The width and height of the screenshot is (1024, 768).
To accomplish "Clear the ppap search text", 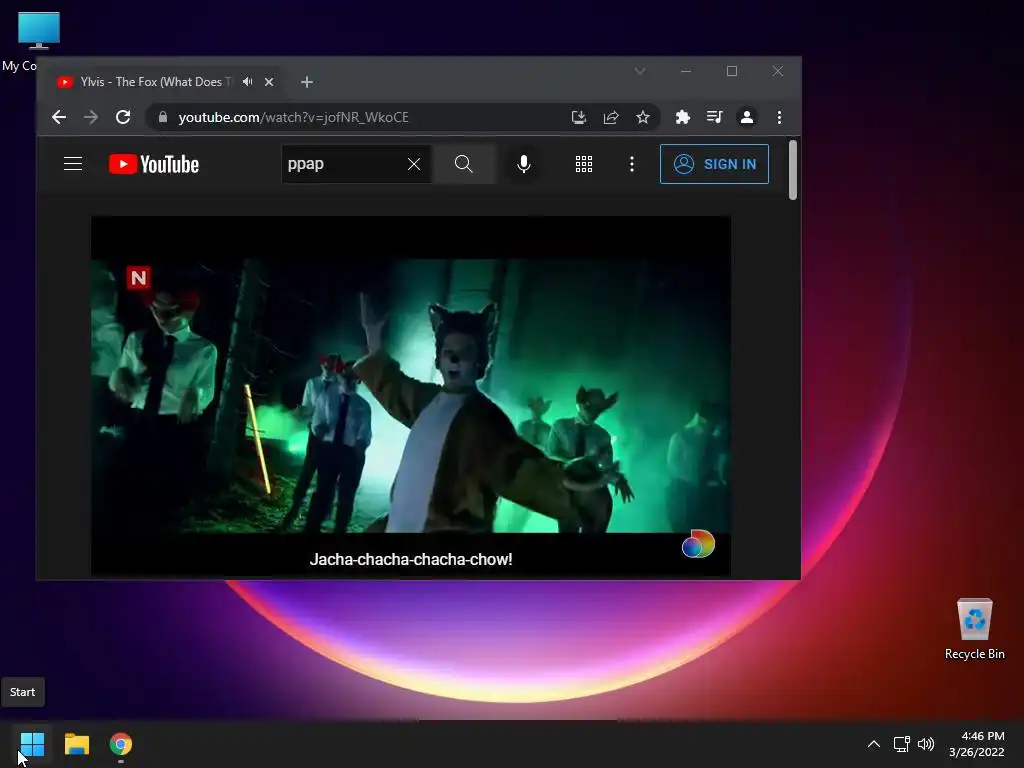I will click(414, 164).
